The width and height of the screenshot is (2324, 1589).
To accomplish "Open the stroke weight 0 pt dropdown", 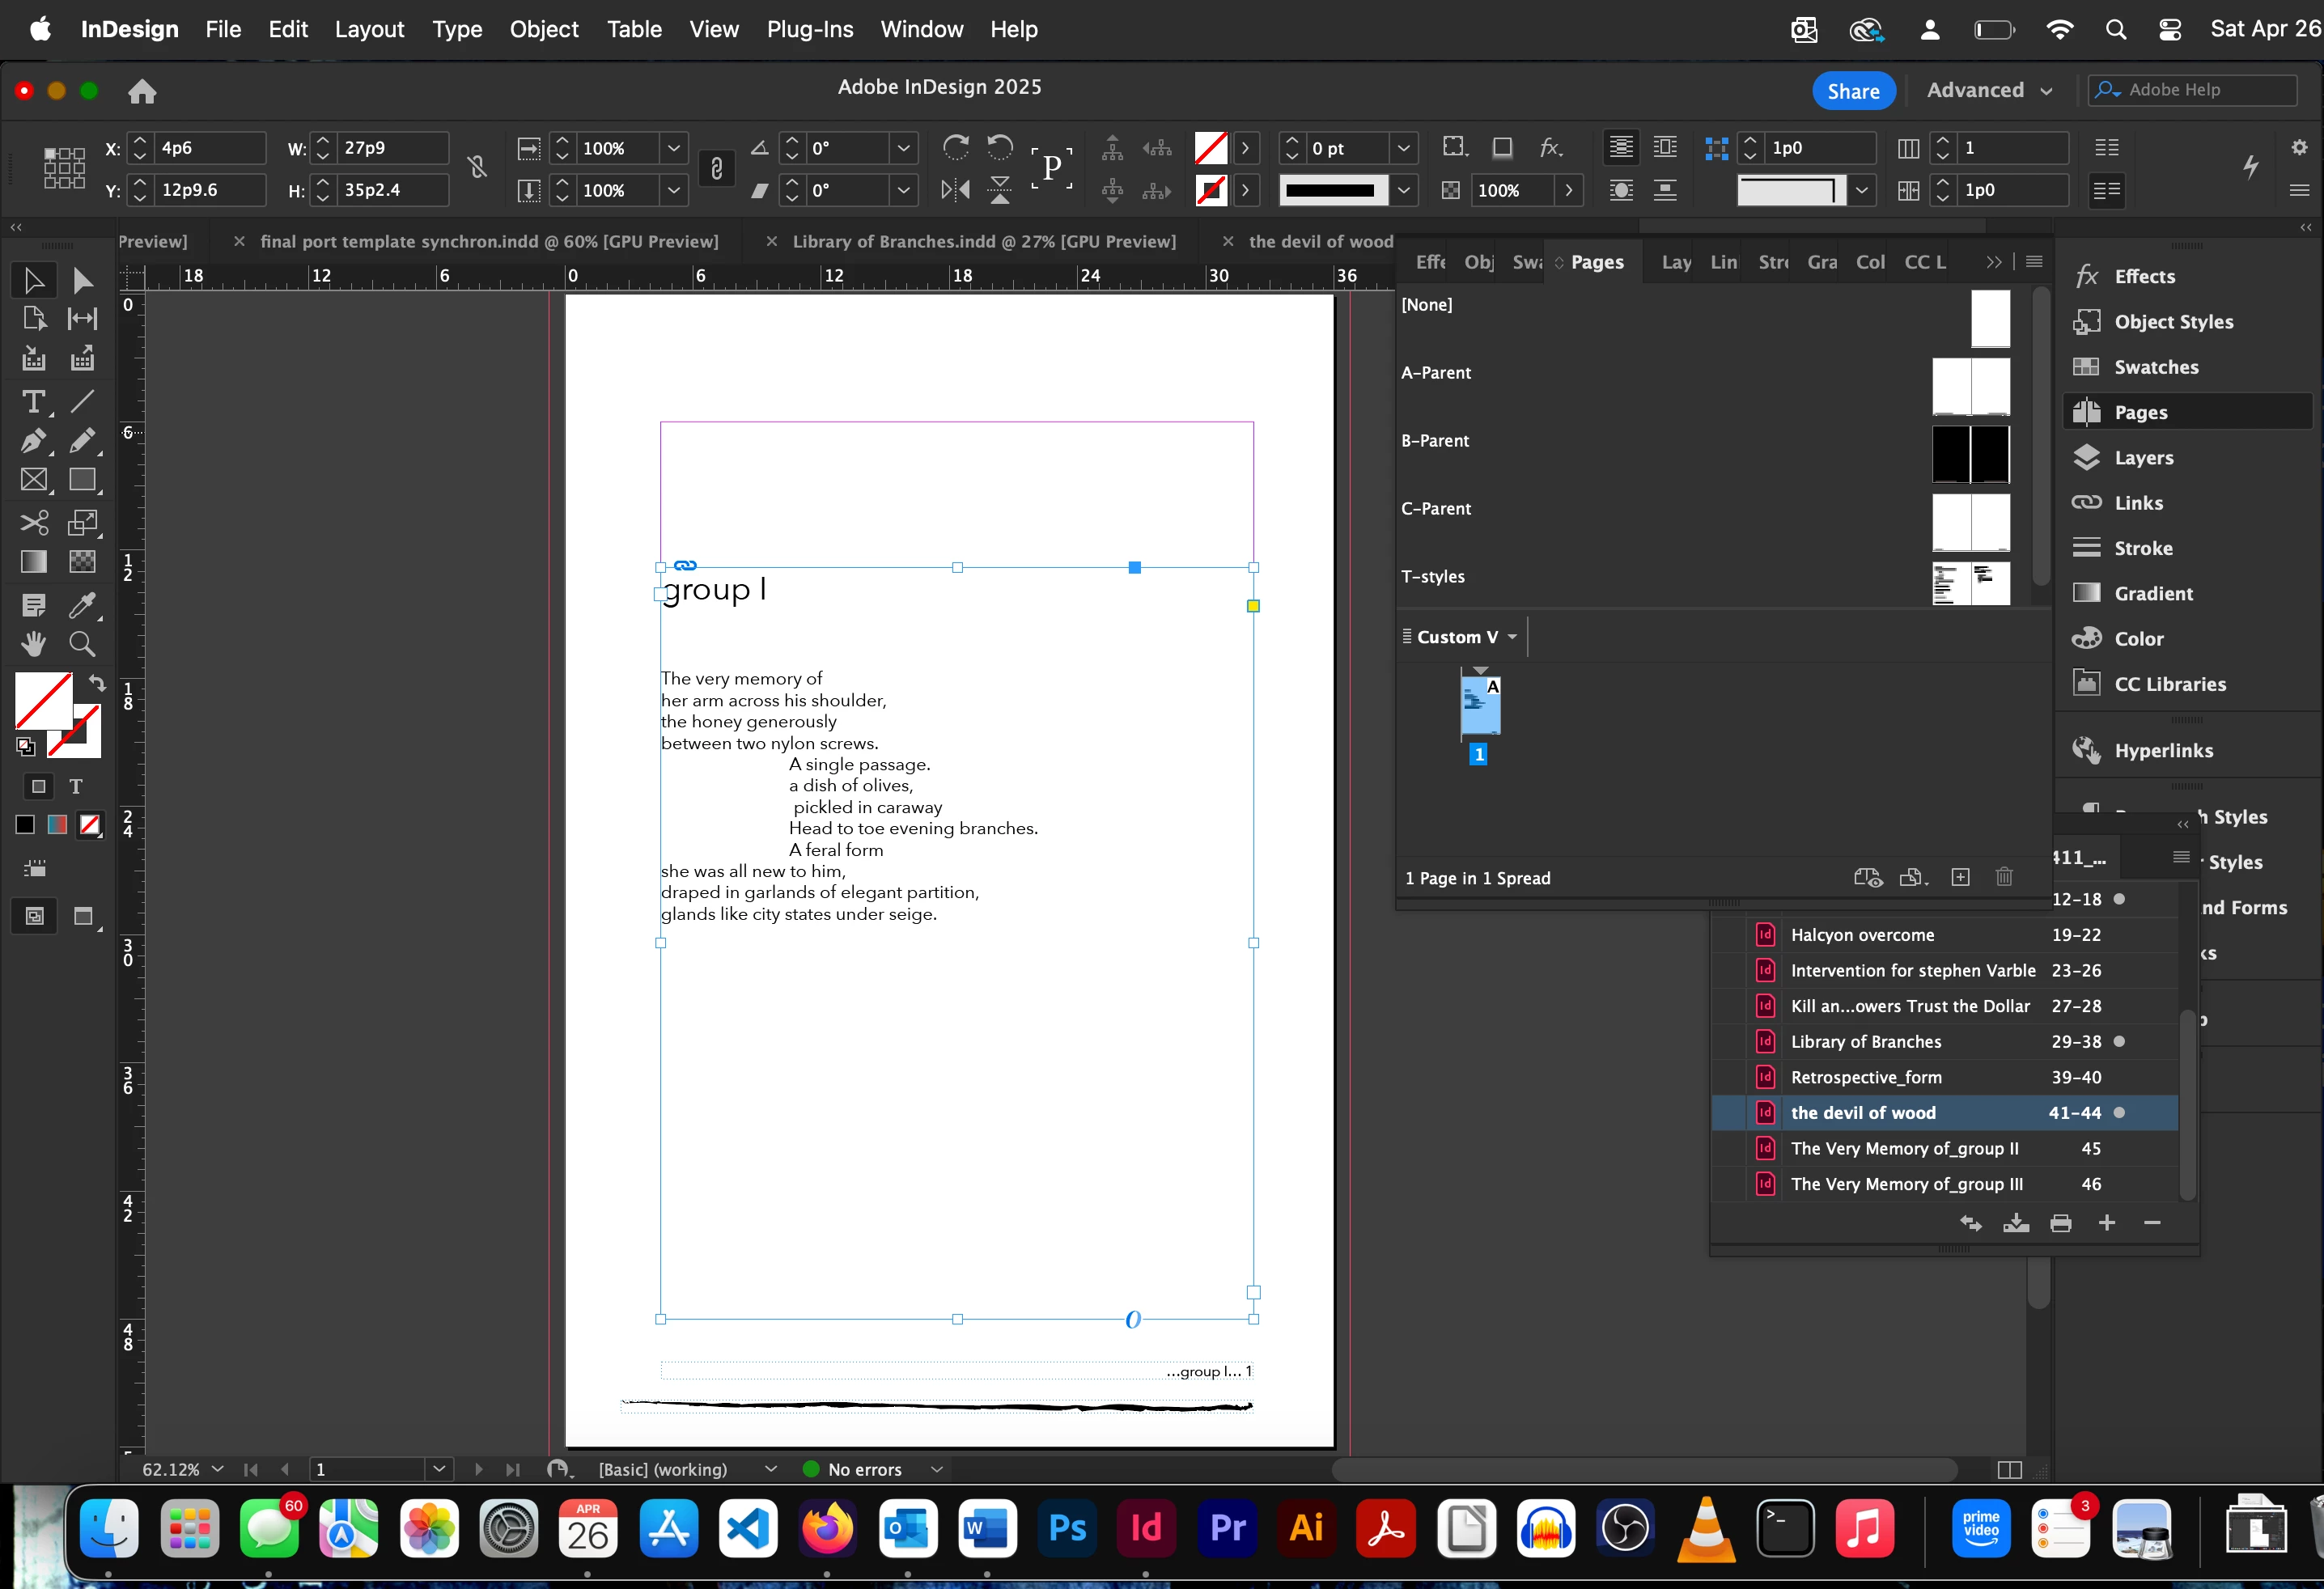I will point(1403,148).
